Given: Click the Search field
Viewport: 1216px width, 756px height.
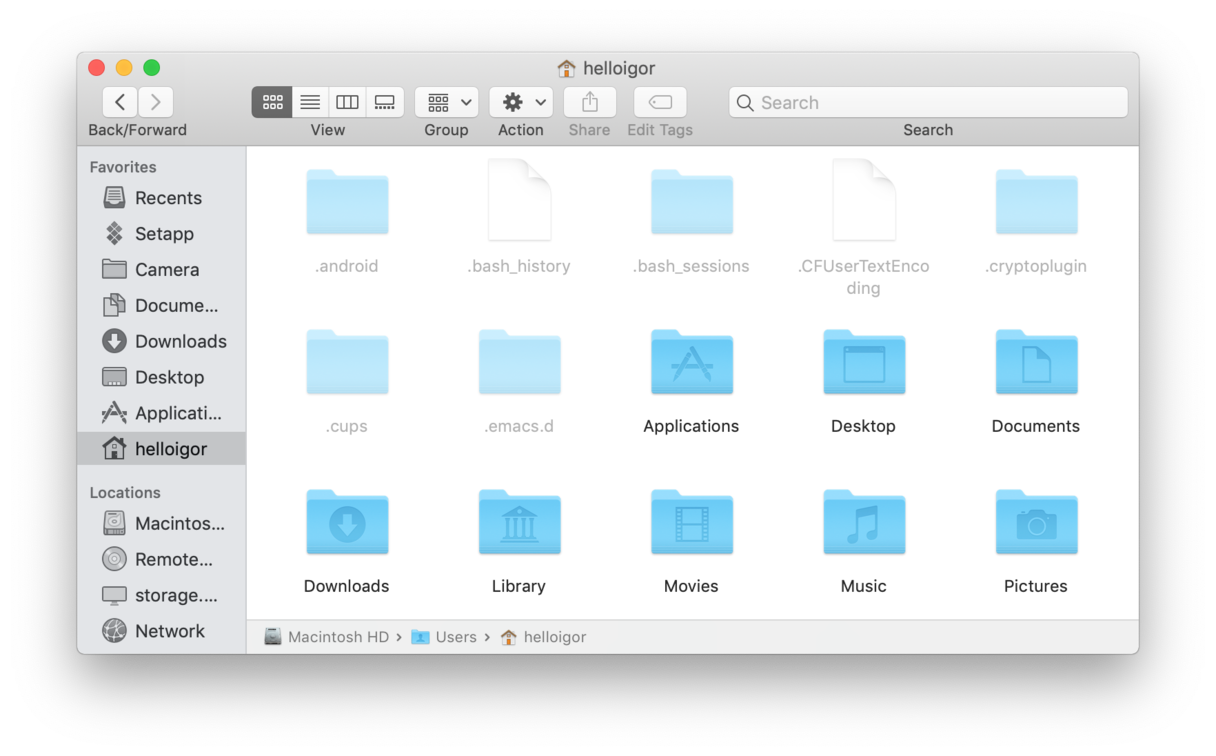Looking at the screenshot, I should click(x=928, y=102).
